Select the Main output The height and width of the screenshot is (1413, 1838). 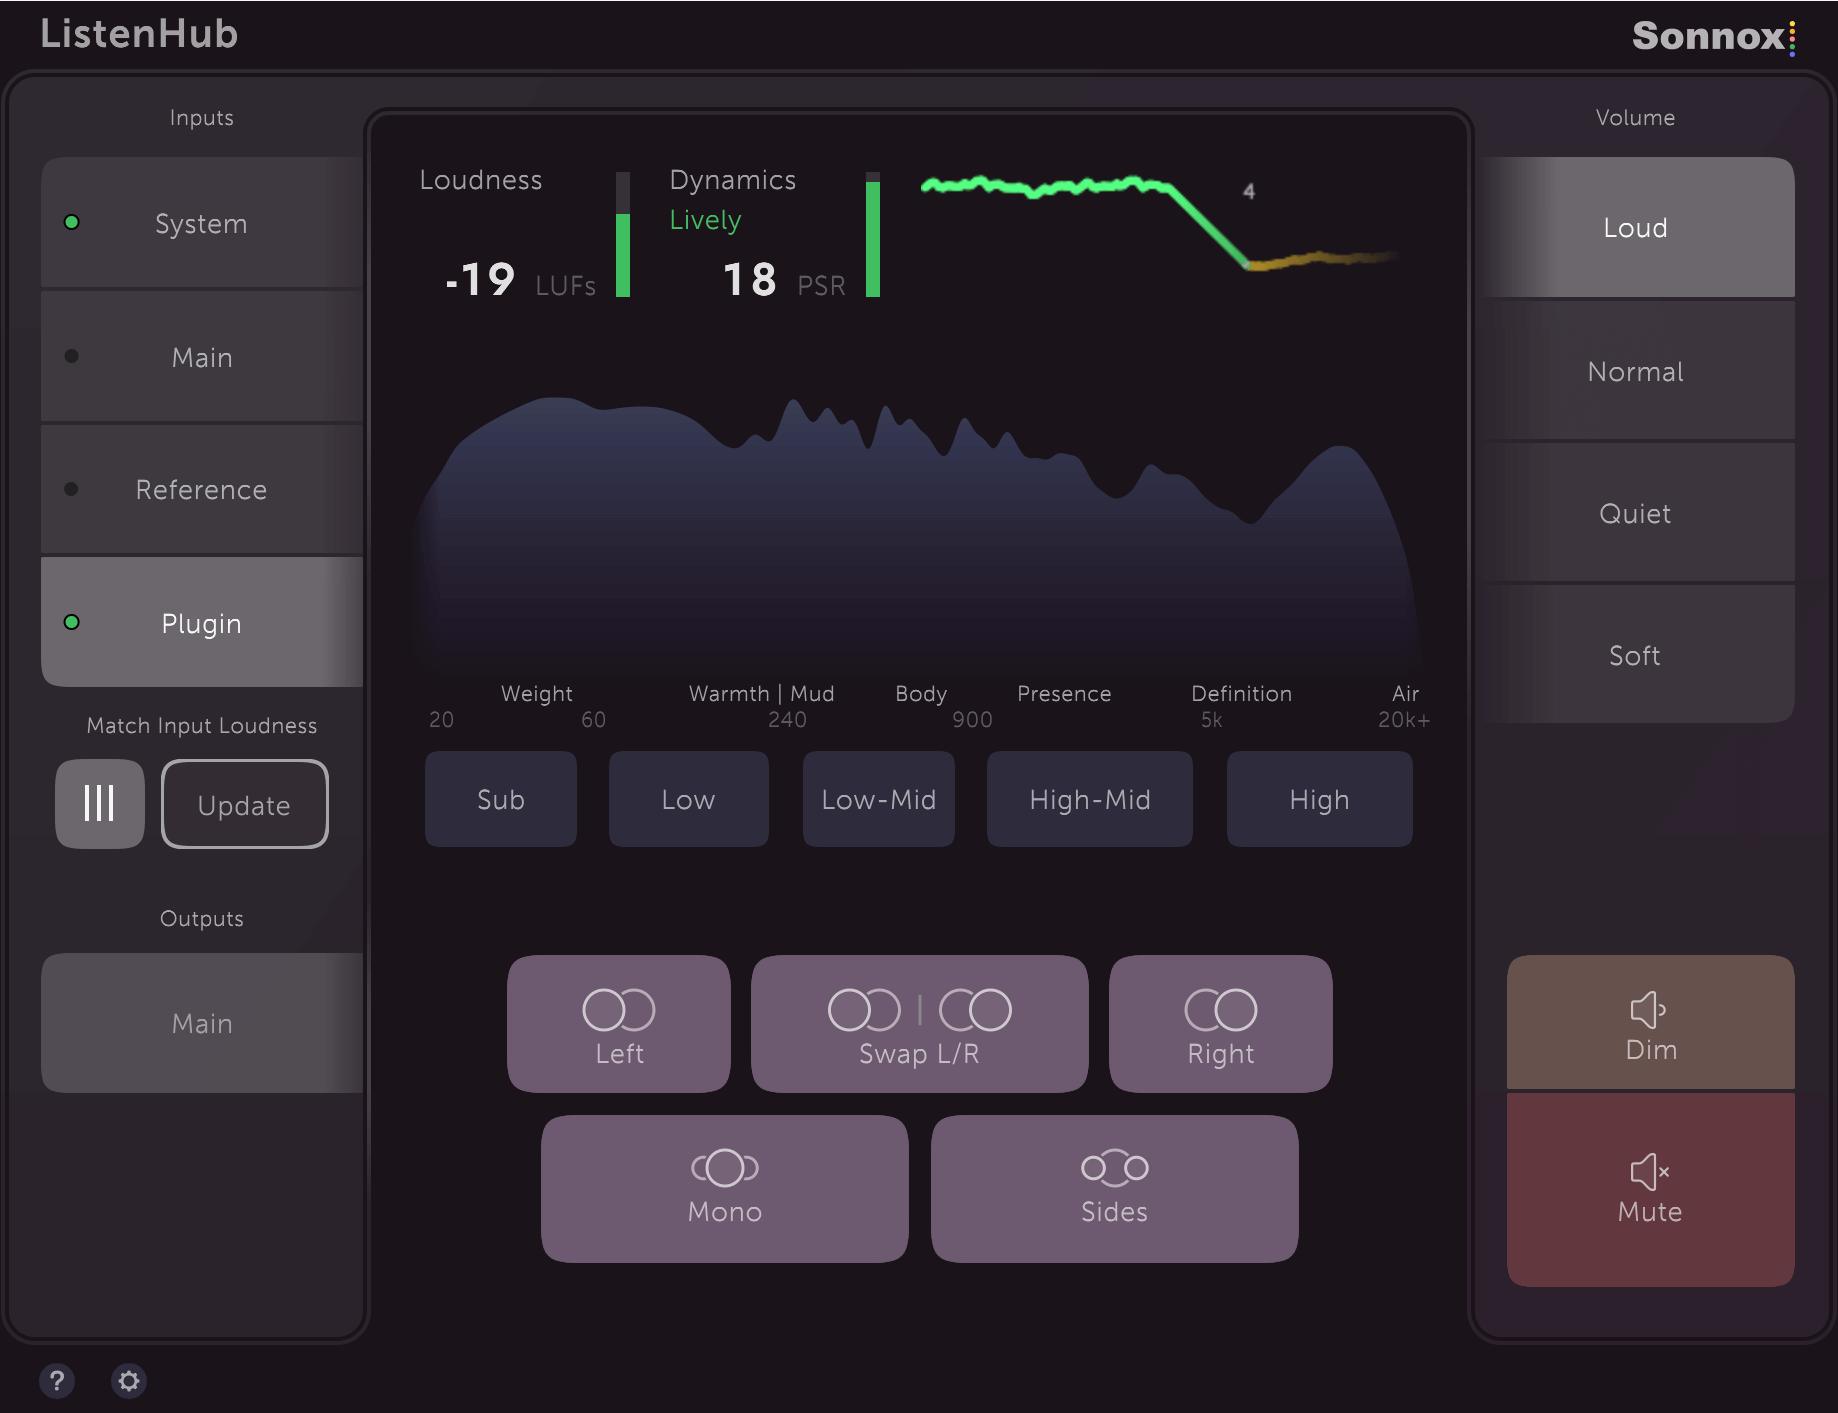[x=200, y=1022]
